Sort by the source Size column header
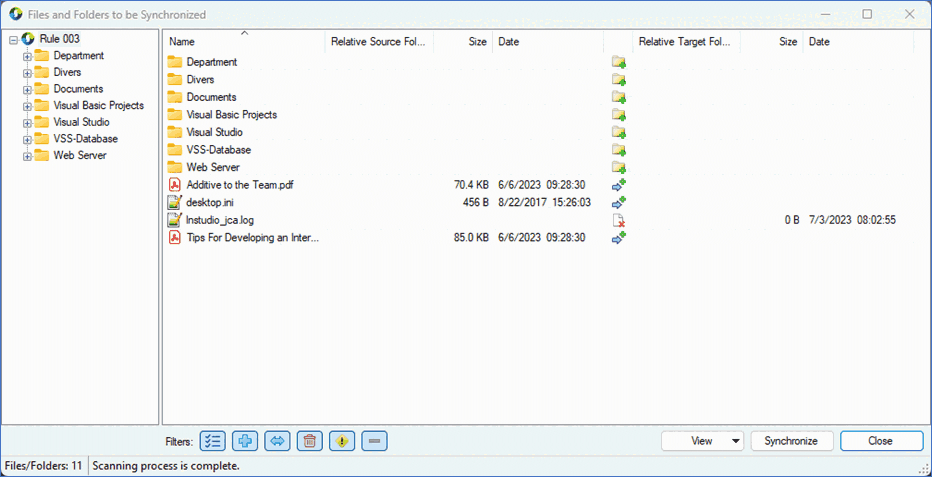Image resolution: width=932 pixels, height=477 pixels. pos(463,42)
